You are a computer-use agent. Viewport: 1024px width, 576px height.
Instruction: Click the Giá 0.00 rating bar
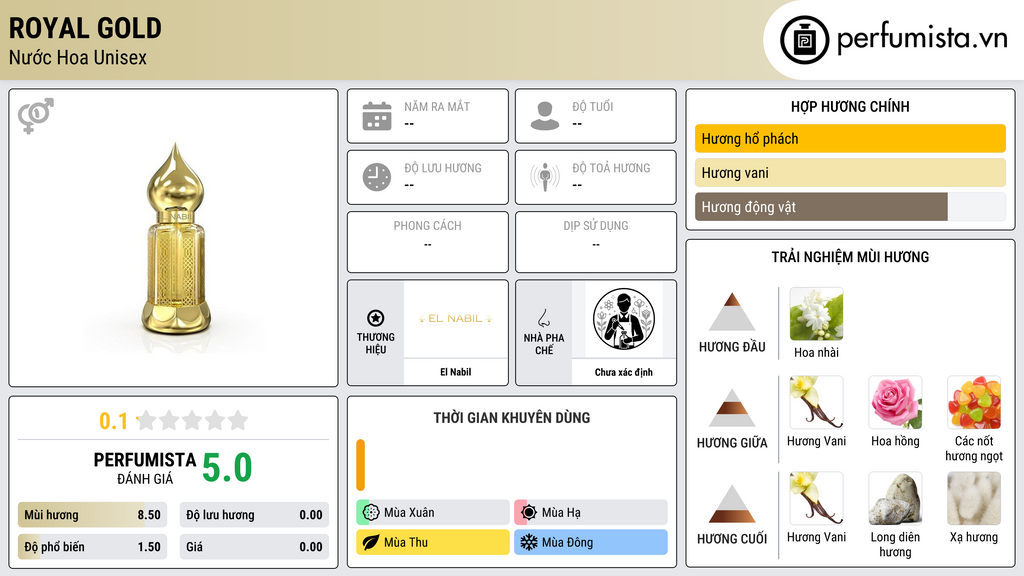[254, 547]
